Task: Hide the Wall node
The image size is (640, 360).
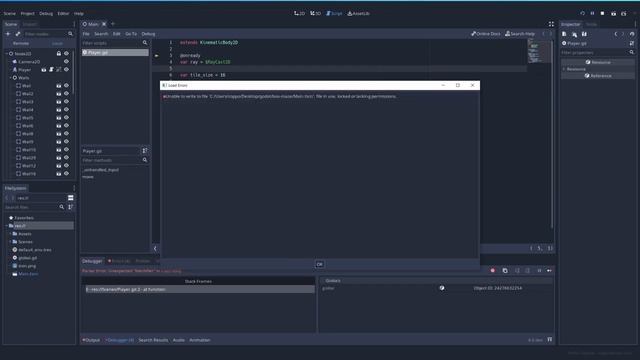Action: click(67, 86)
